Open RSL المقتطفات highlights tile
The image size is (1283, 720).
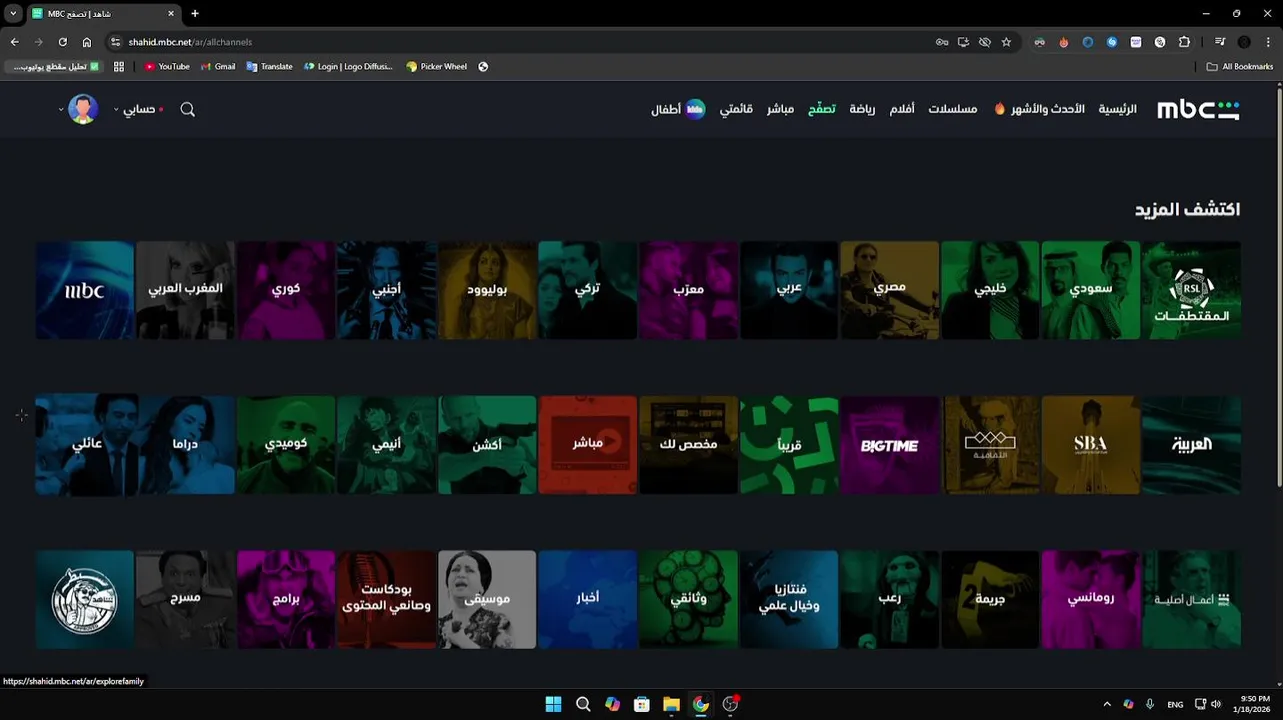(x=1191, y=290)
